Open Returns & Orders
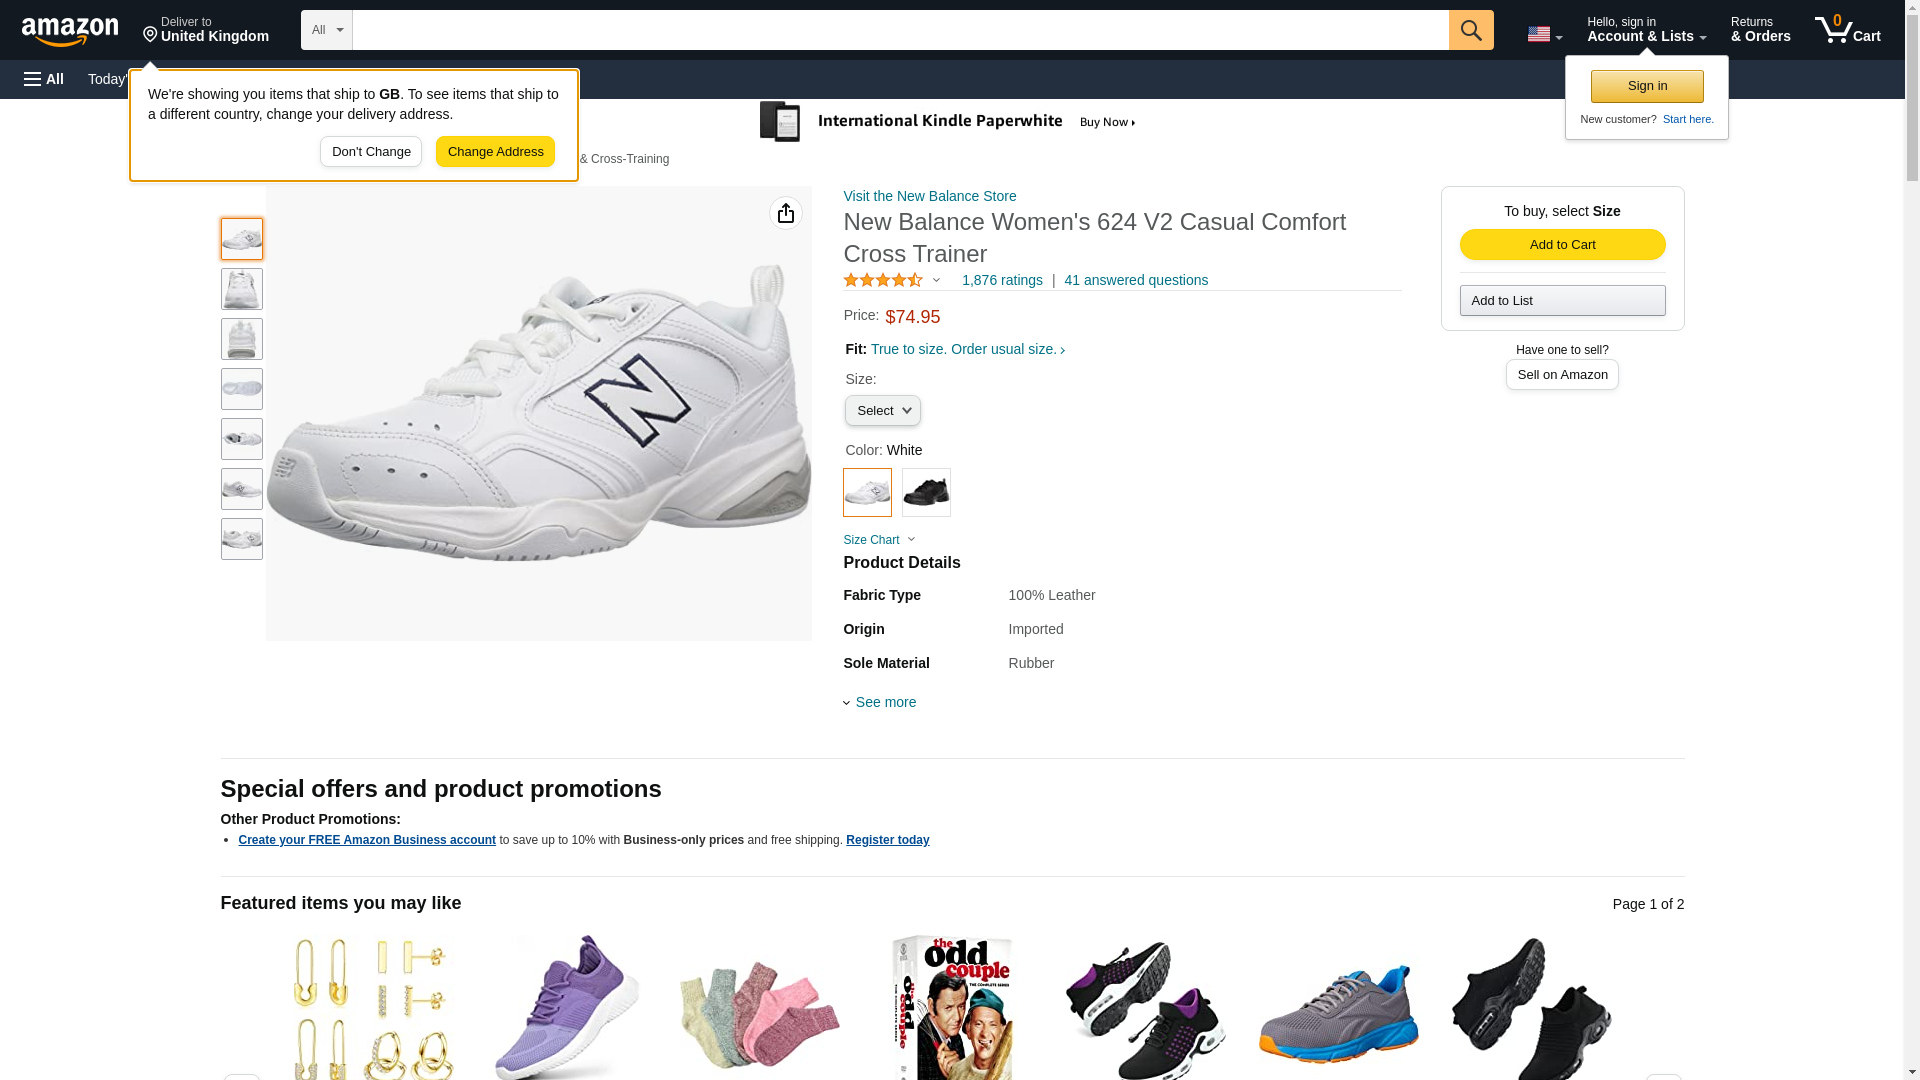This screenshot has height=1080, width=1920. pyautogui.click(x=1760, y=30)
